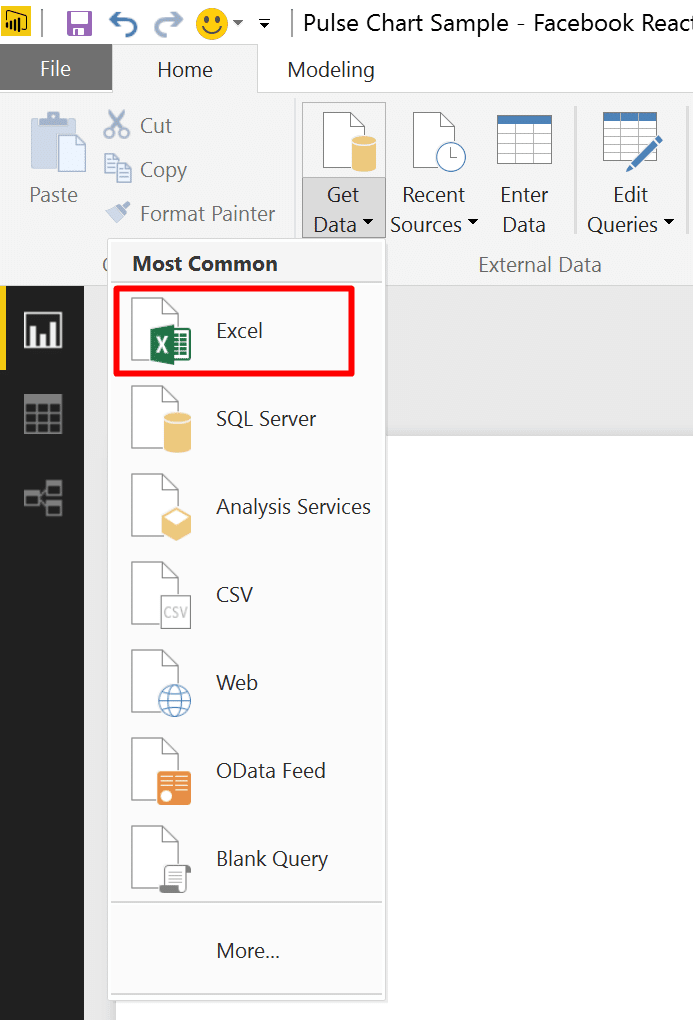Send feedback via the smiley icon
693x1020 pixels.
coord(212,24)
